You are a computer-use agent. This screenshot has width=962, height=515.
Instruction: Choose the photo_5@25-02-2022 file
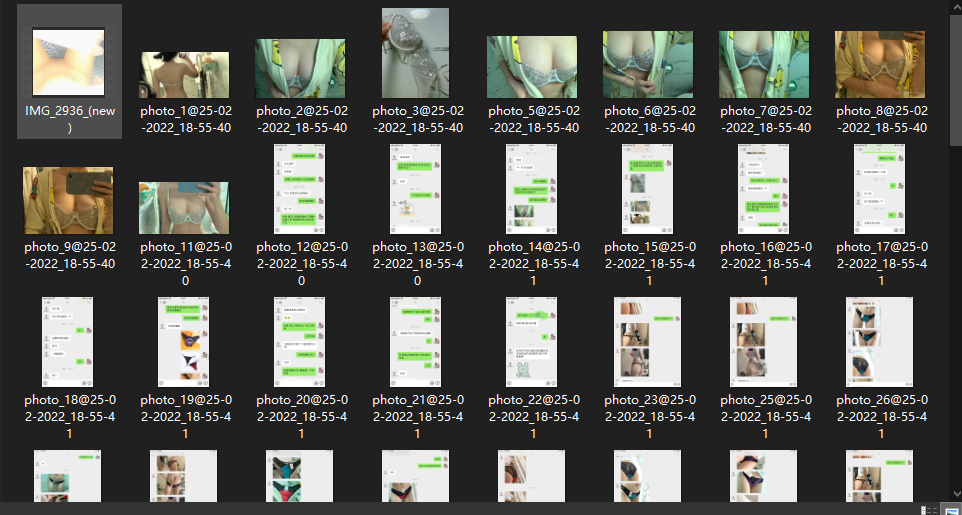531,67
